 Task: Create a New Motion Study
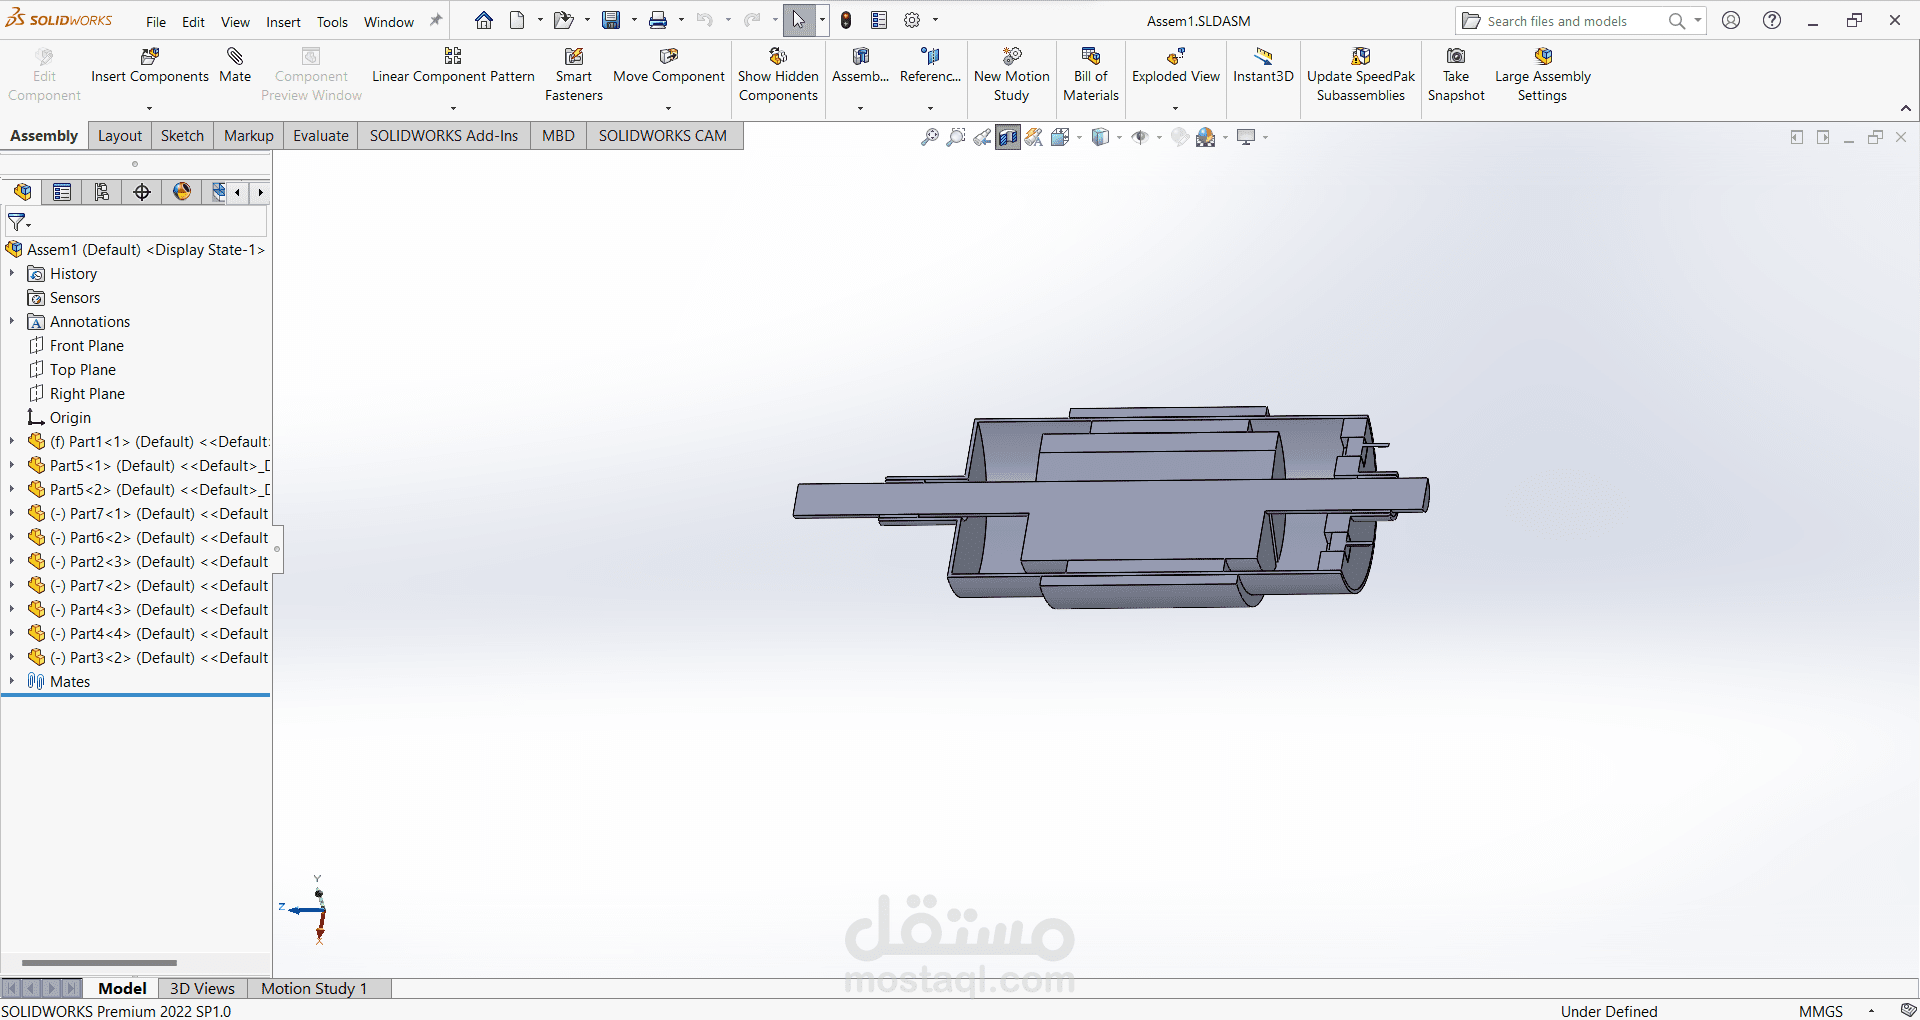click(1012, 75)
